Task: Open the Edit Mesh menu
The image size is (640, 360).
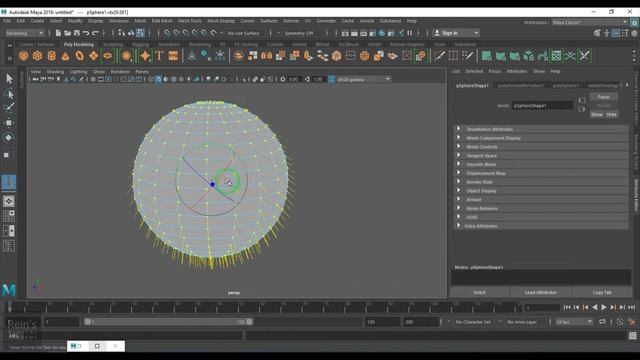Action: coord(162,21)
